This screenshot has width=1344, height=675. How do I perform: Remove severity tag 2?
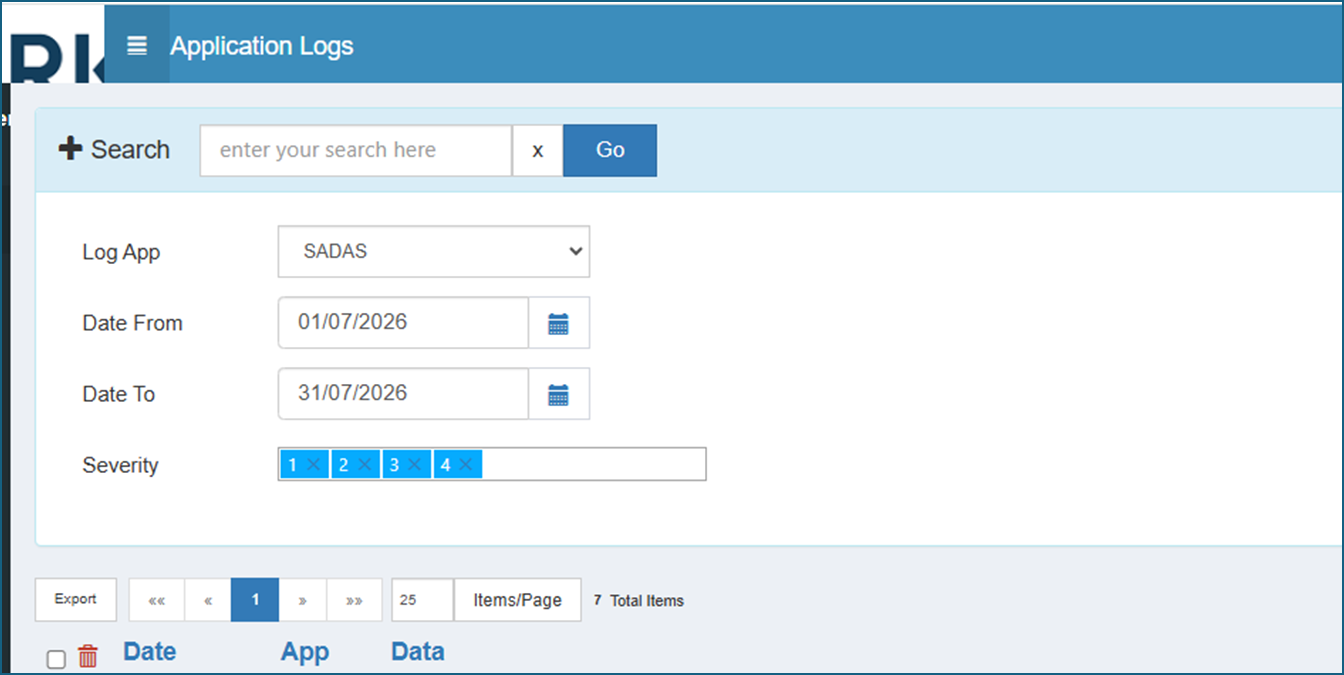[x=364, y=464]
